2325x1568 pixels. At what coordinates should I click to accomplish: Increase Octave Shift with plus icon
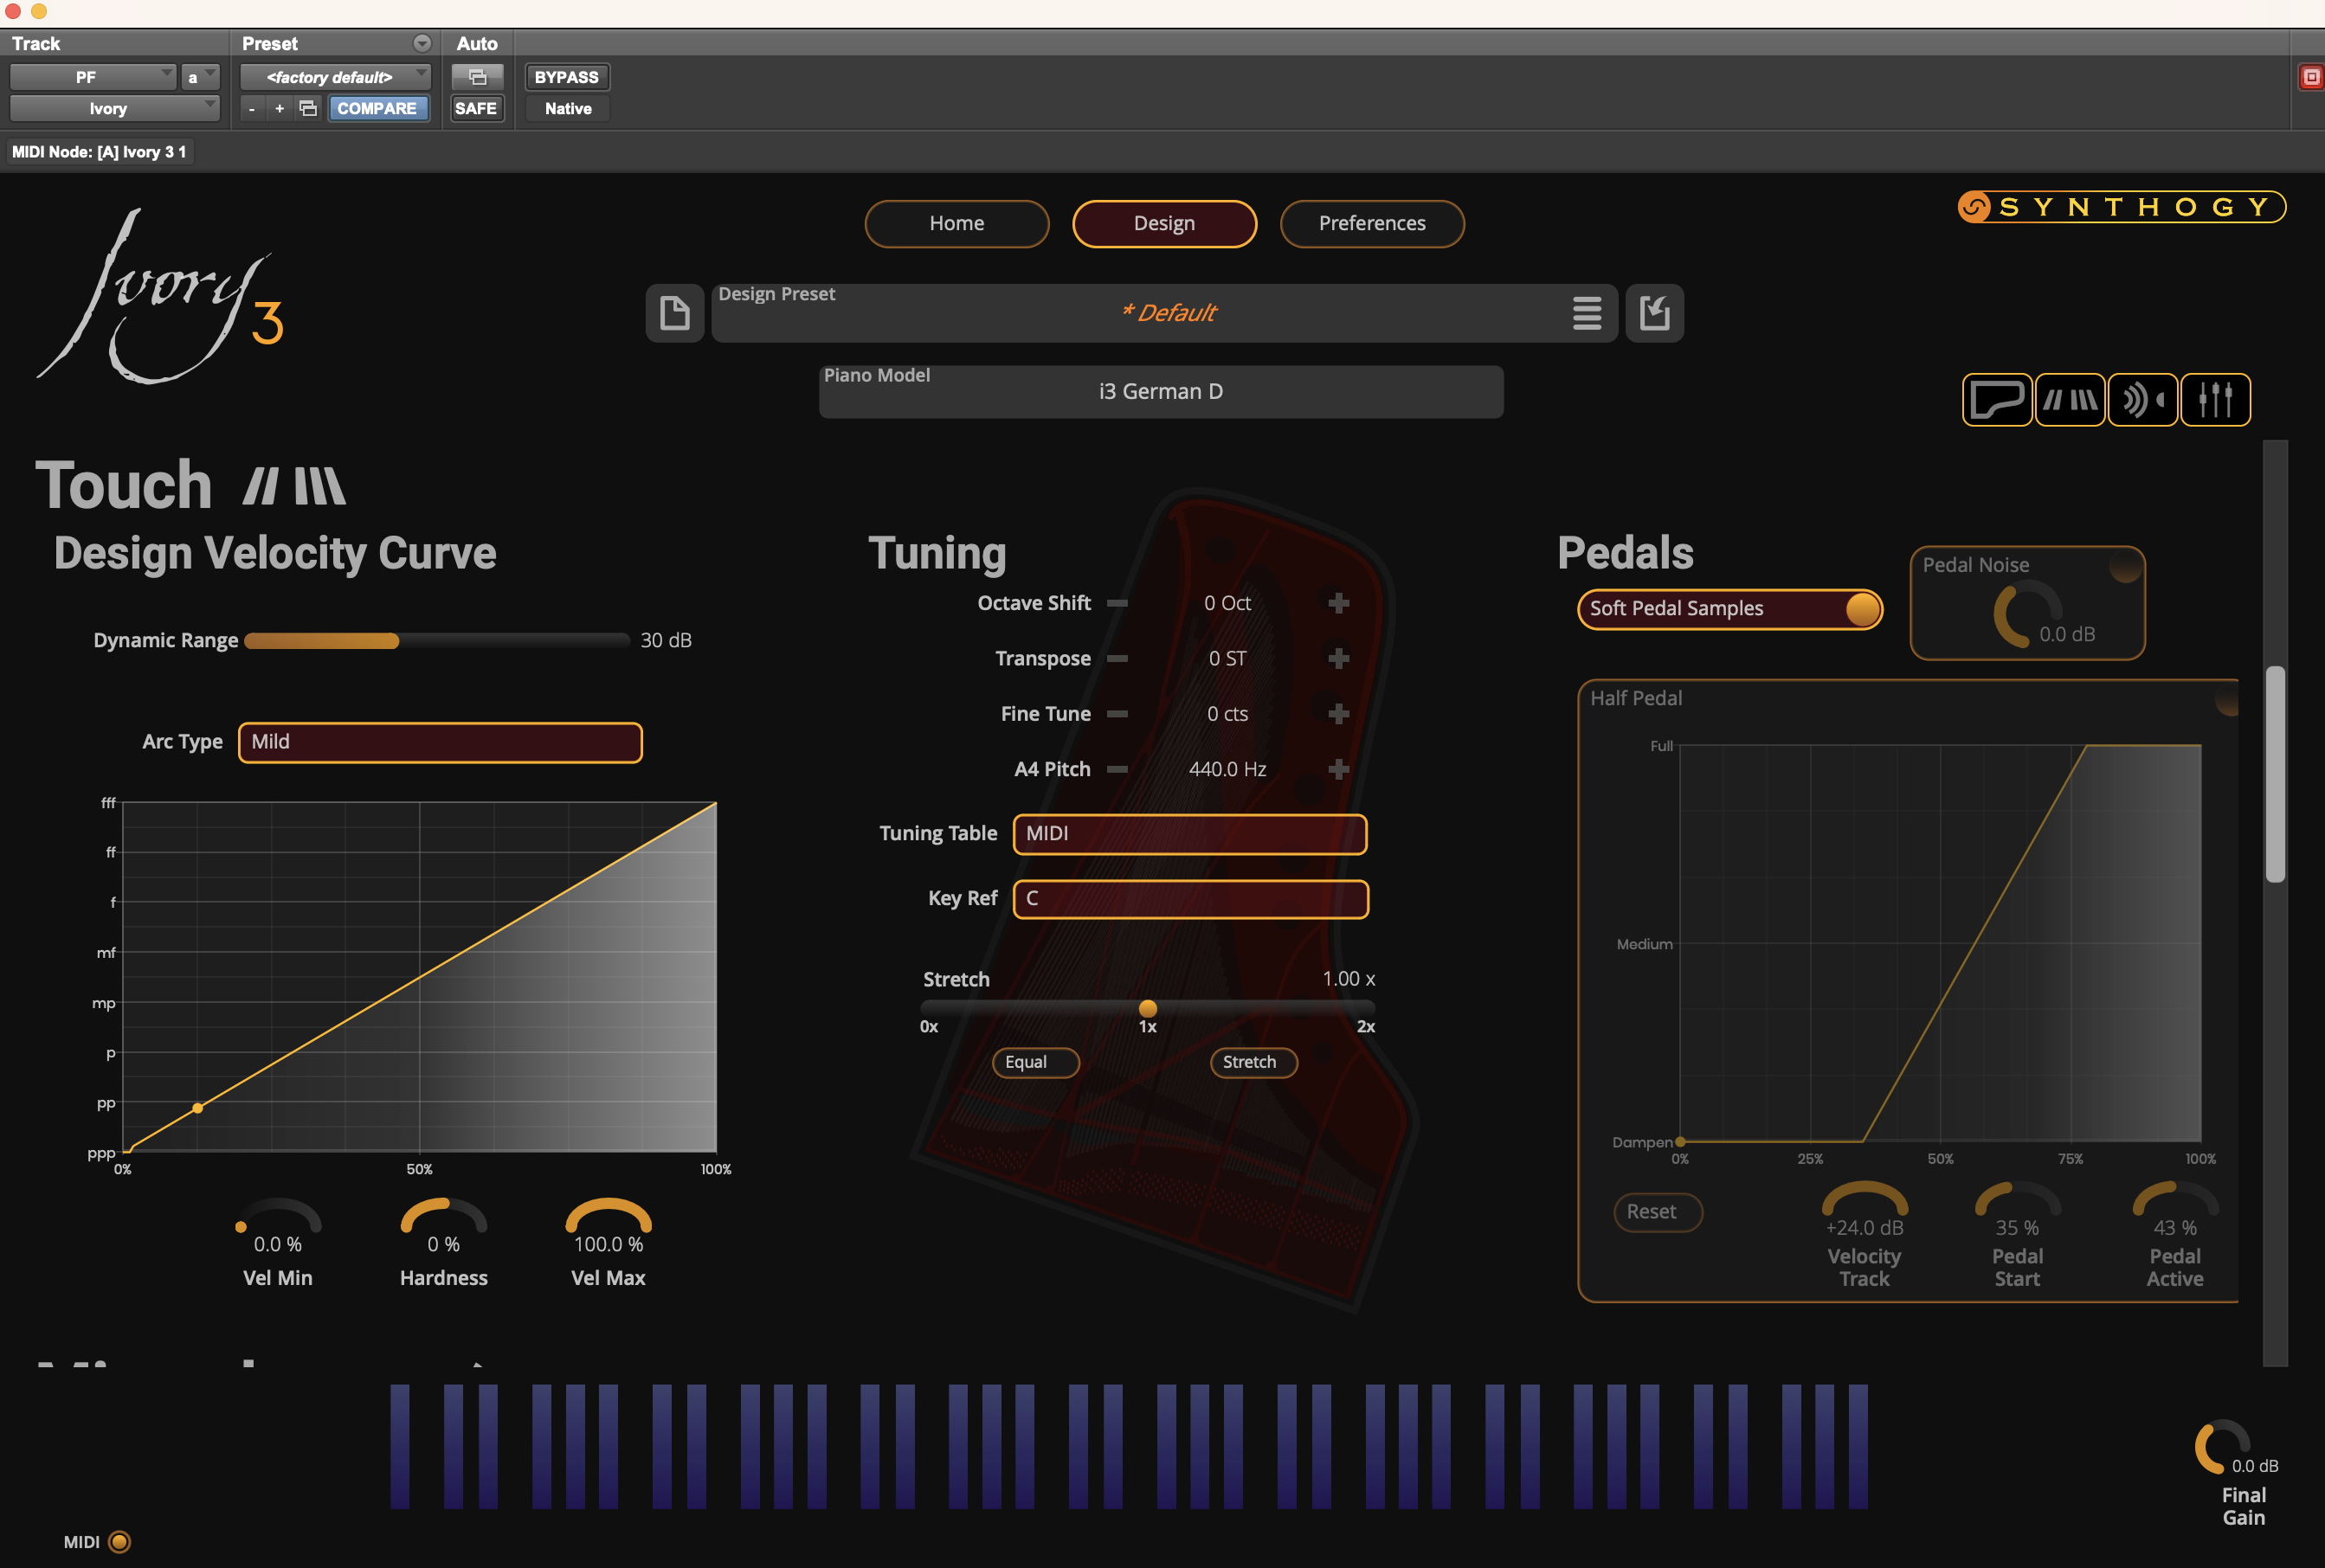tap(1339, 603)
